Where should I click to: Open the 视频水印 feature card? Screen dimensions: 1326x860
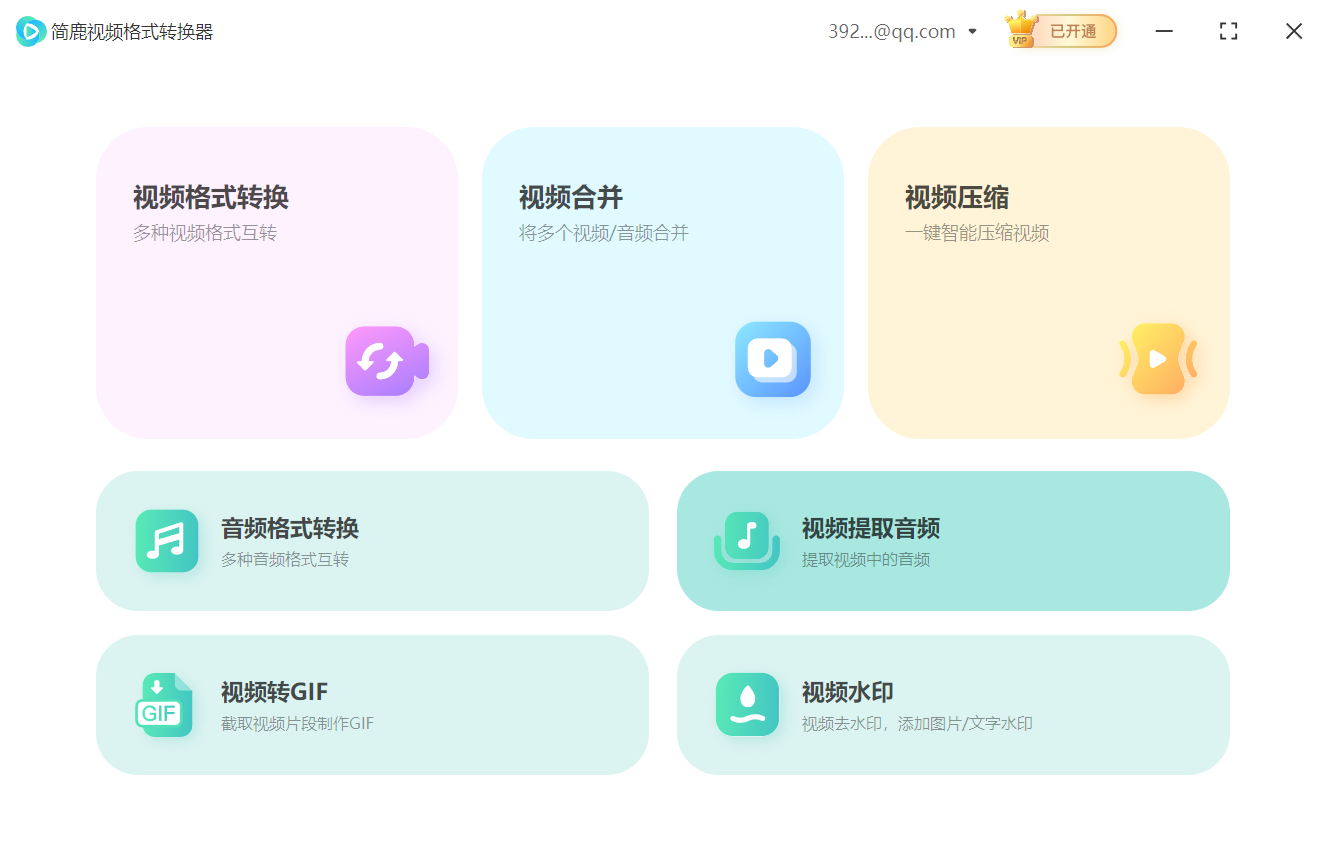coord(953,704)
